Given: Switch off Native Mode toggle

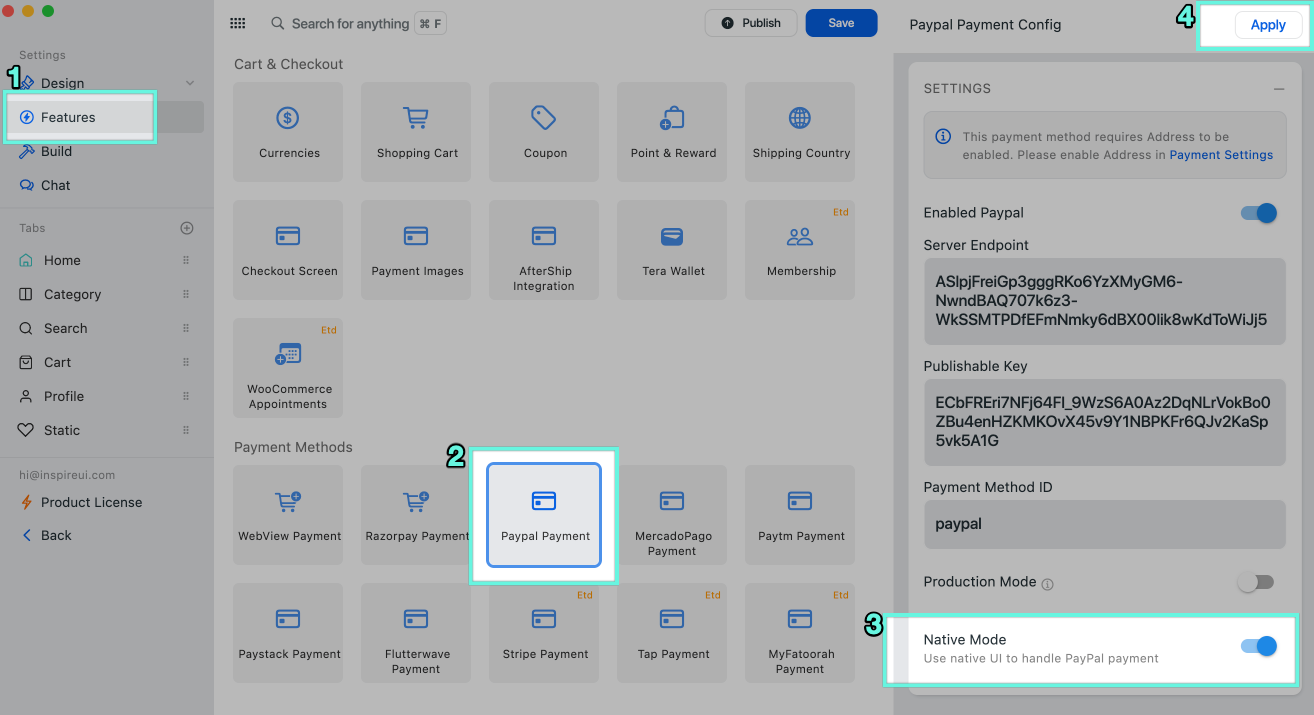Looking at the screenshot, I should pyautogui.click(x=1258, y=646).
